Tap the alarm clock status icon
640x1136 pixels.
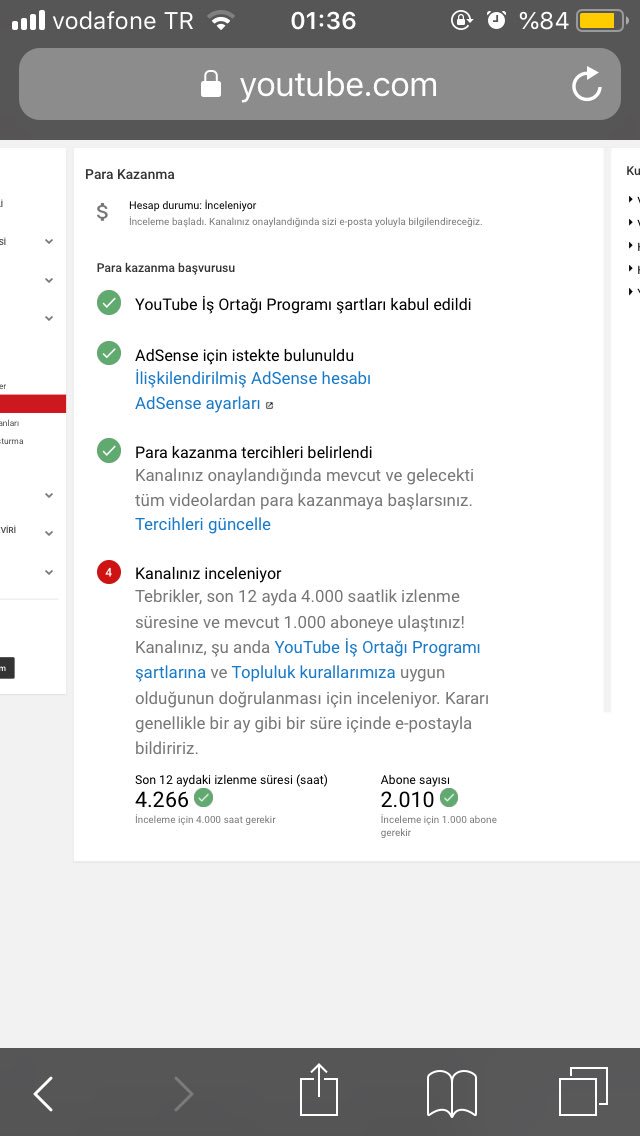(496, 20)
